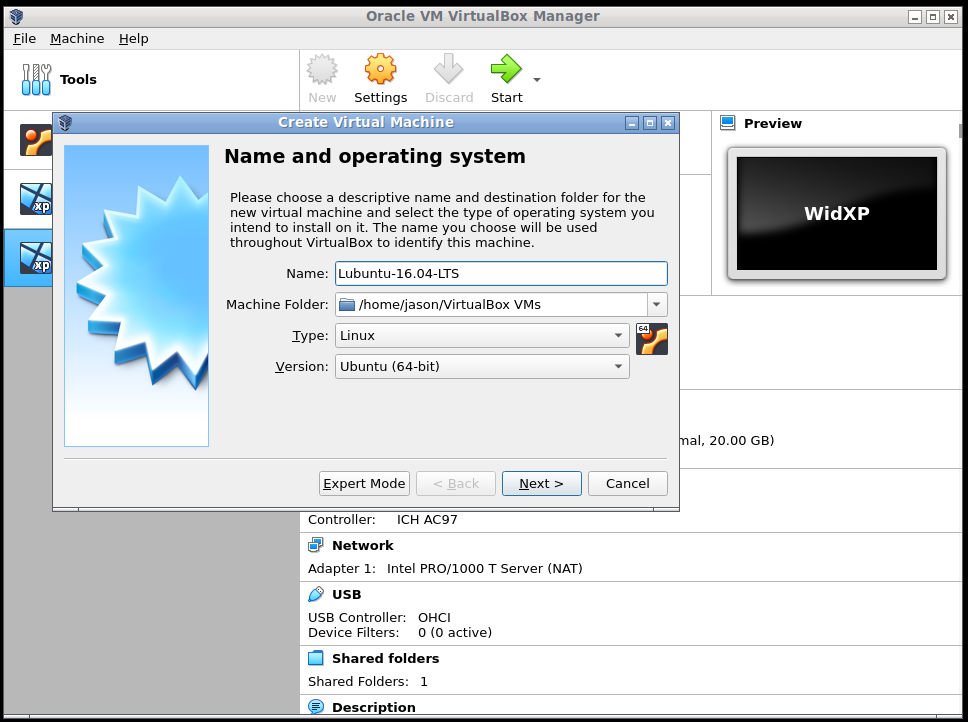The image size is (968, 722).
Task: Close the Create Virtual Machine dialog window
Action: point(667,123)
